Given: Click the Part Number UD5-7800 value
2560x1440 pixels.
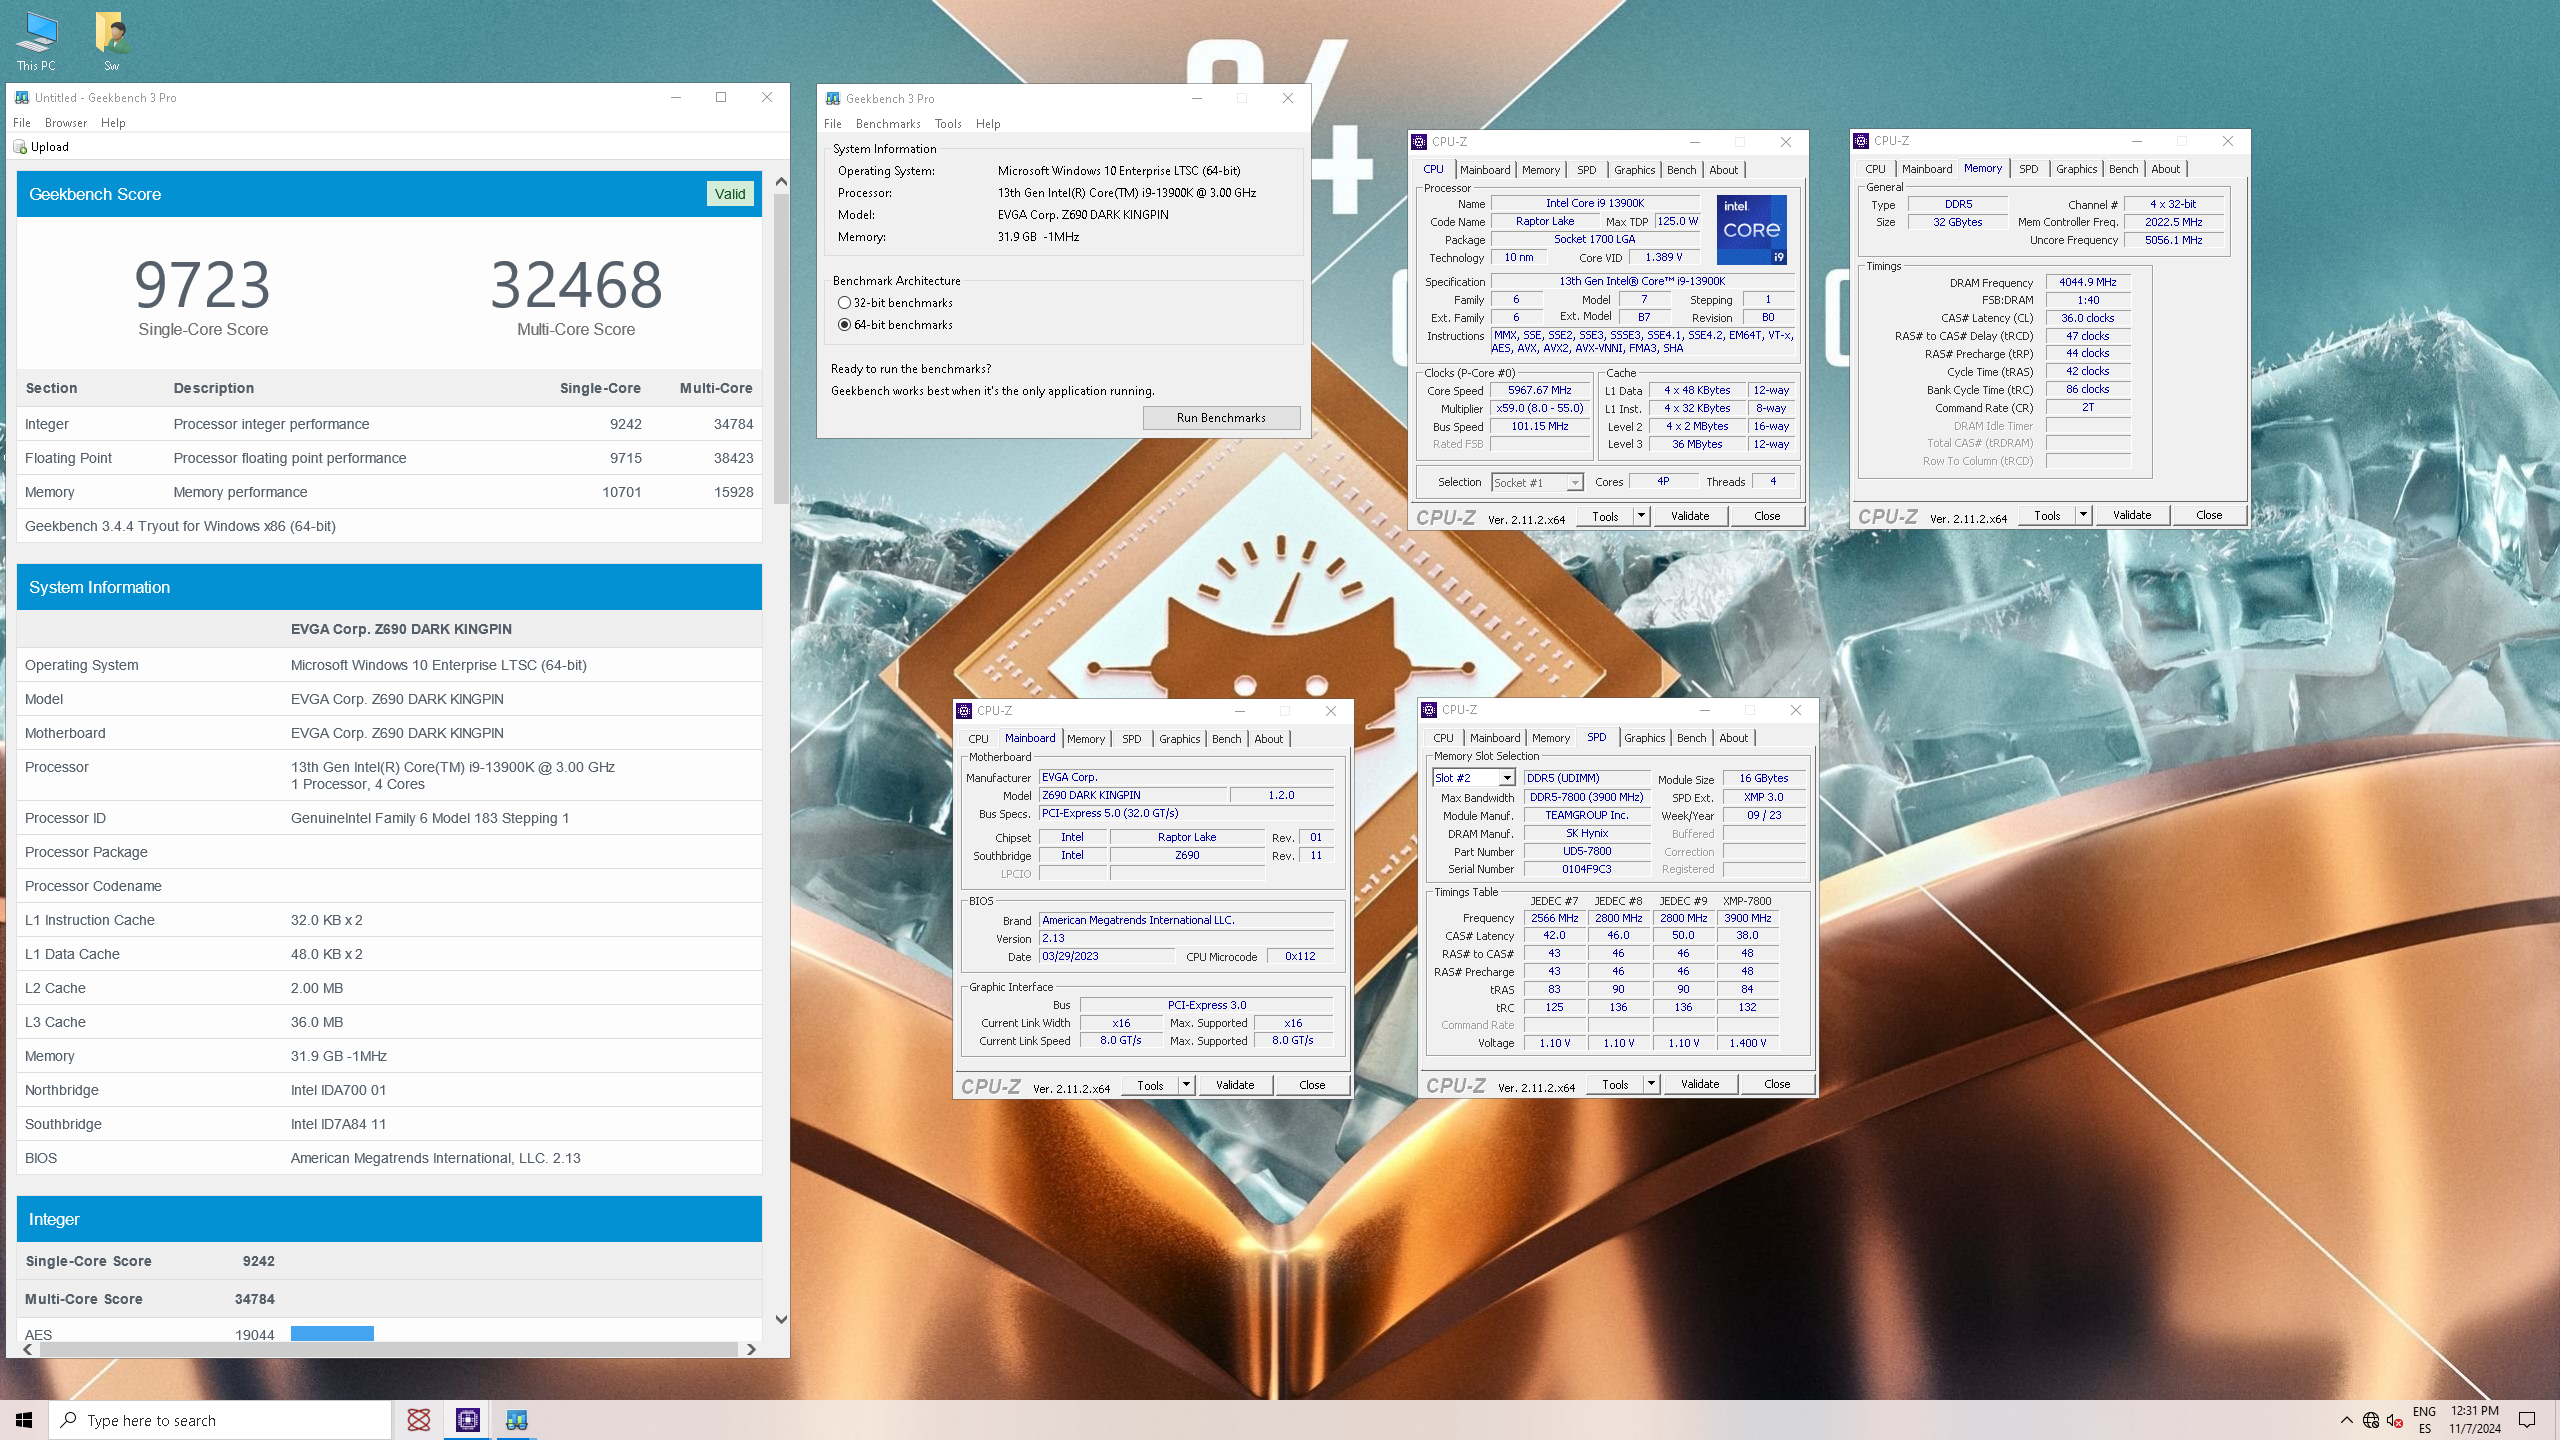Looking at the screenshot, I should coord(1587,851).
